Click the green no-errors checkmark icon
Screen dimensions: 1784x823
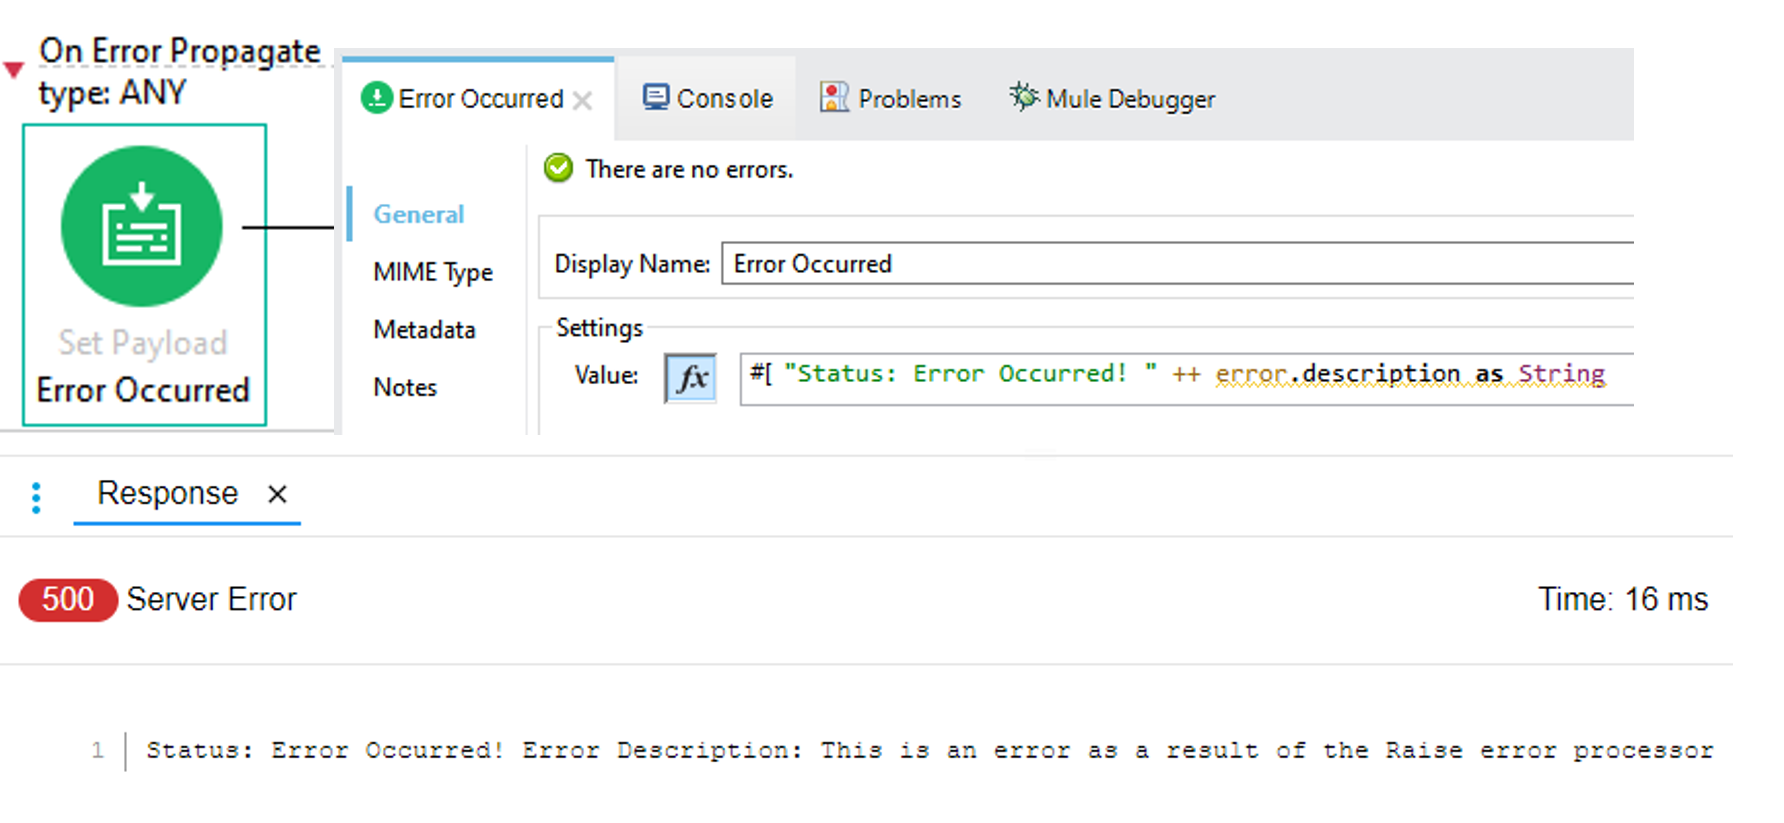click(558, 168)
